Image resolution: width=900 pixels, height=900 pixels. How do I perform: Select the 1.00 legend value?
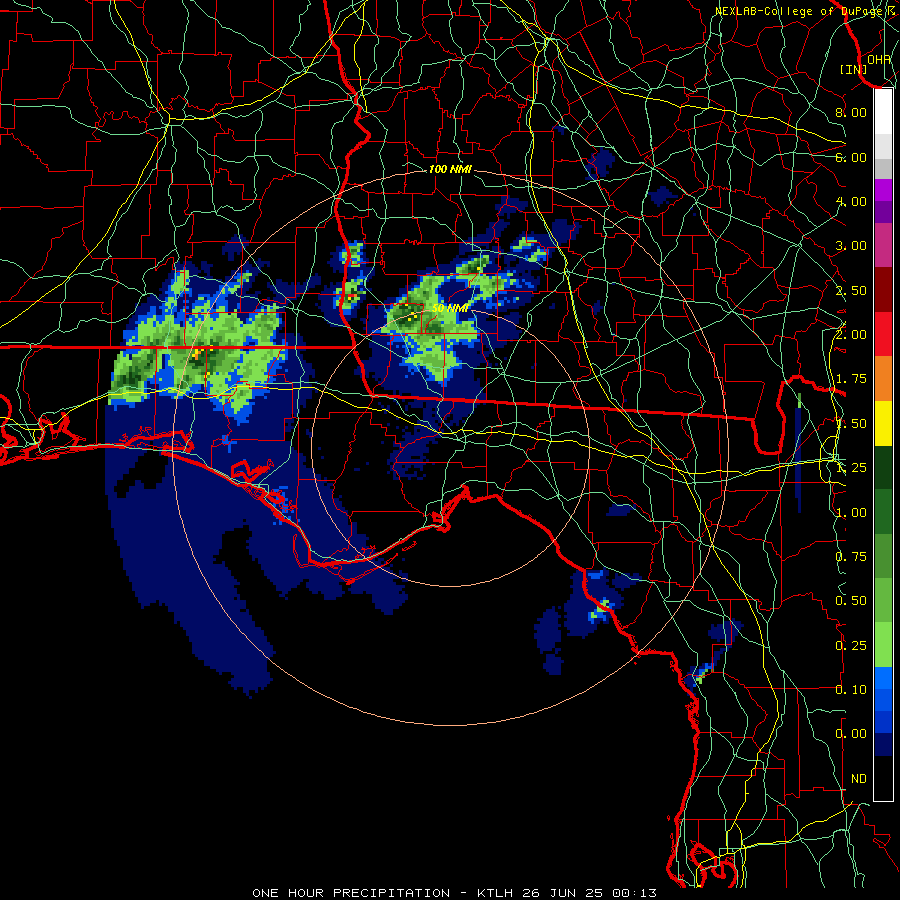[851, 513]
